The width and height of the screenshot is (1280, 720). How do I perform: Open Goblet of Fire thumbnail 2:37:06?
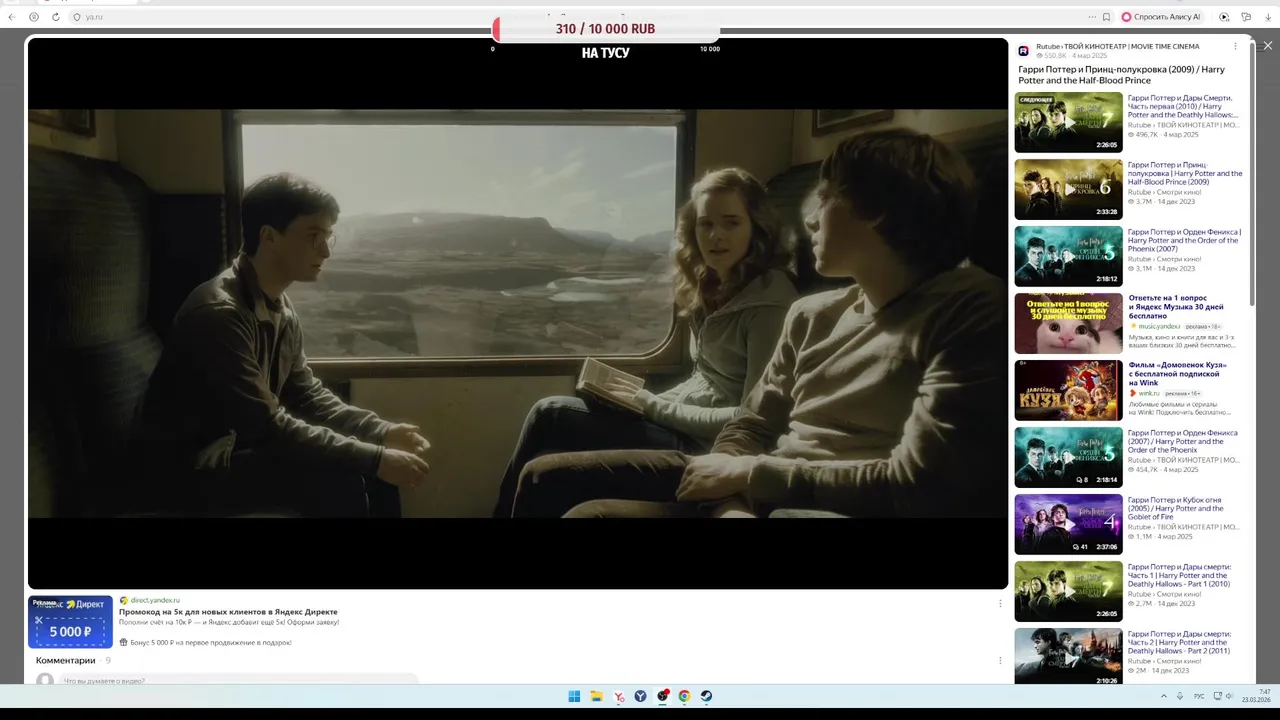1068,524
